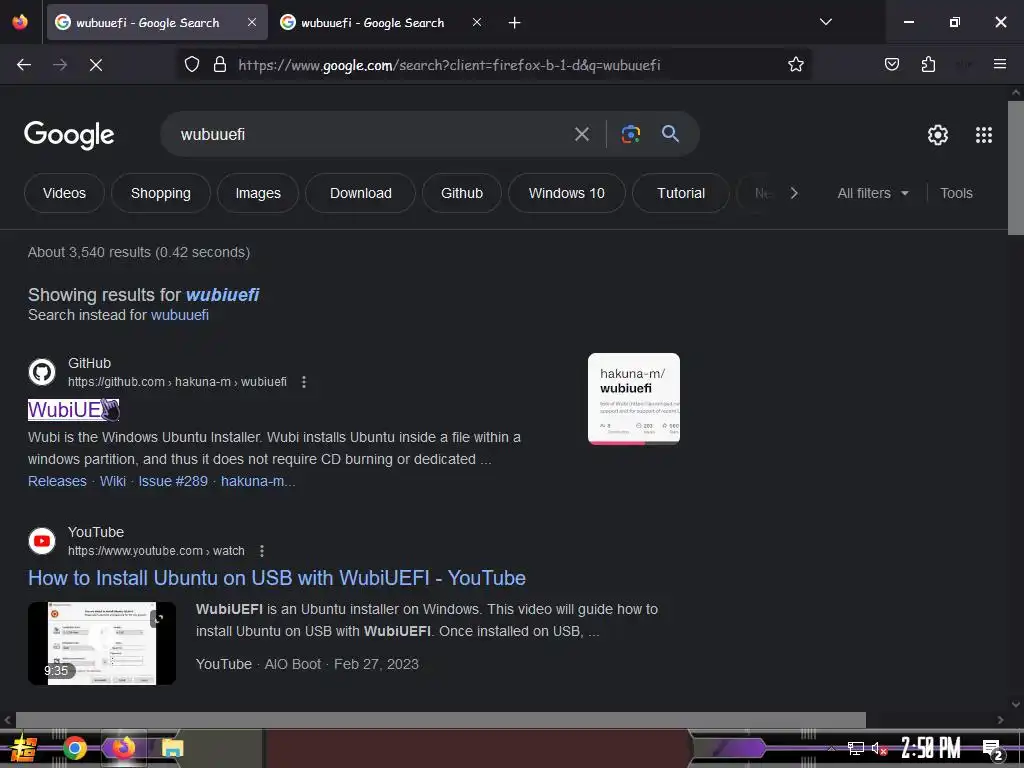Close the second wubuuefi tab

point(477,23)
